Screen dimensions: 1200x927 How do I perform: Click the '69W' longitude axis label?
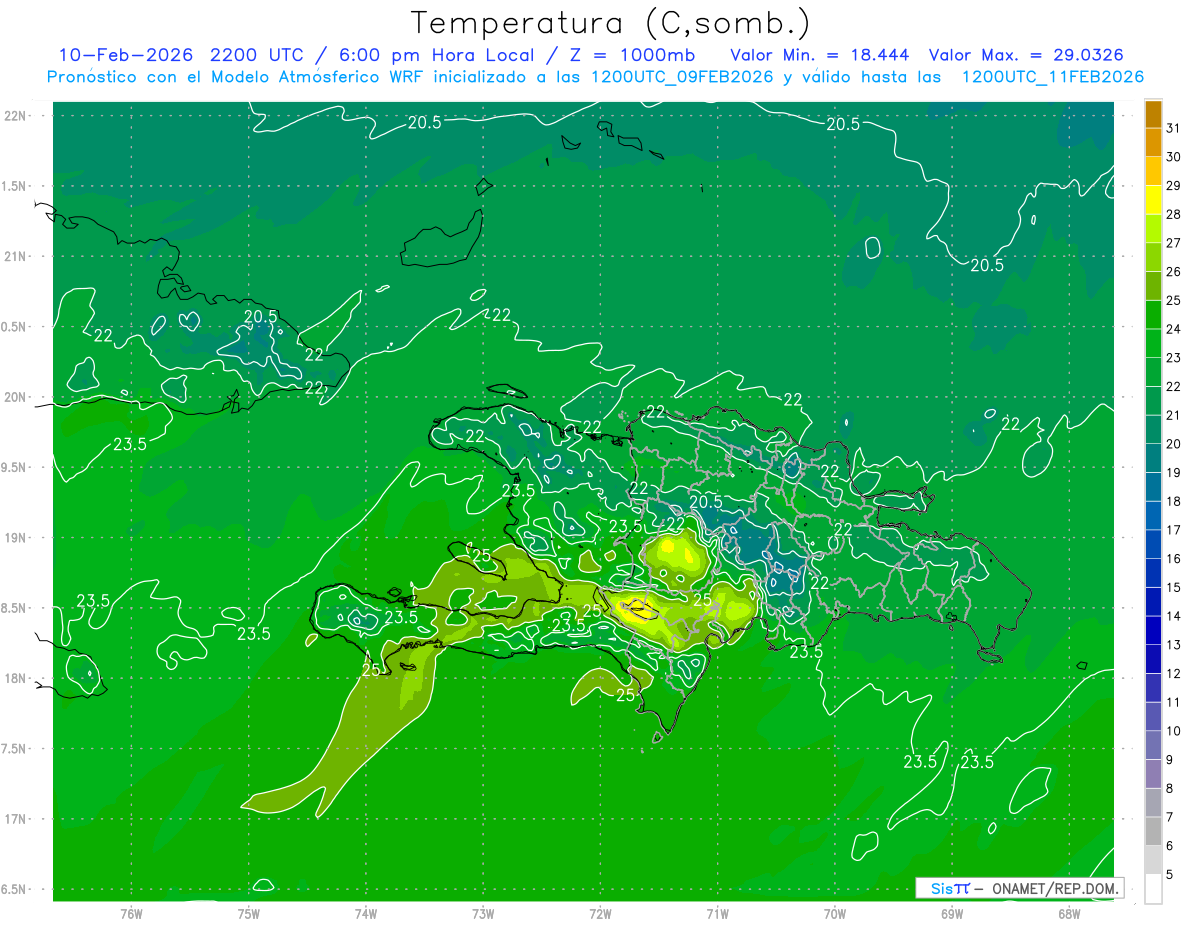[952, 913]
